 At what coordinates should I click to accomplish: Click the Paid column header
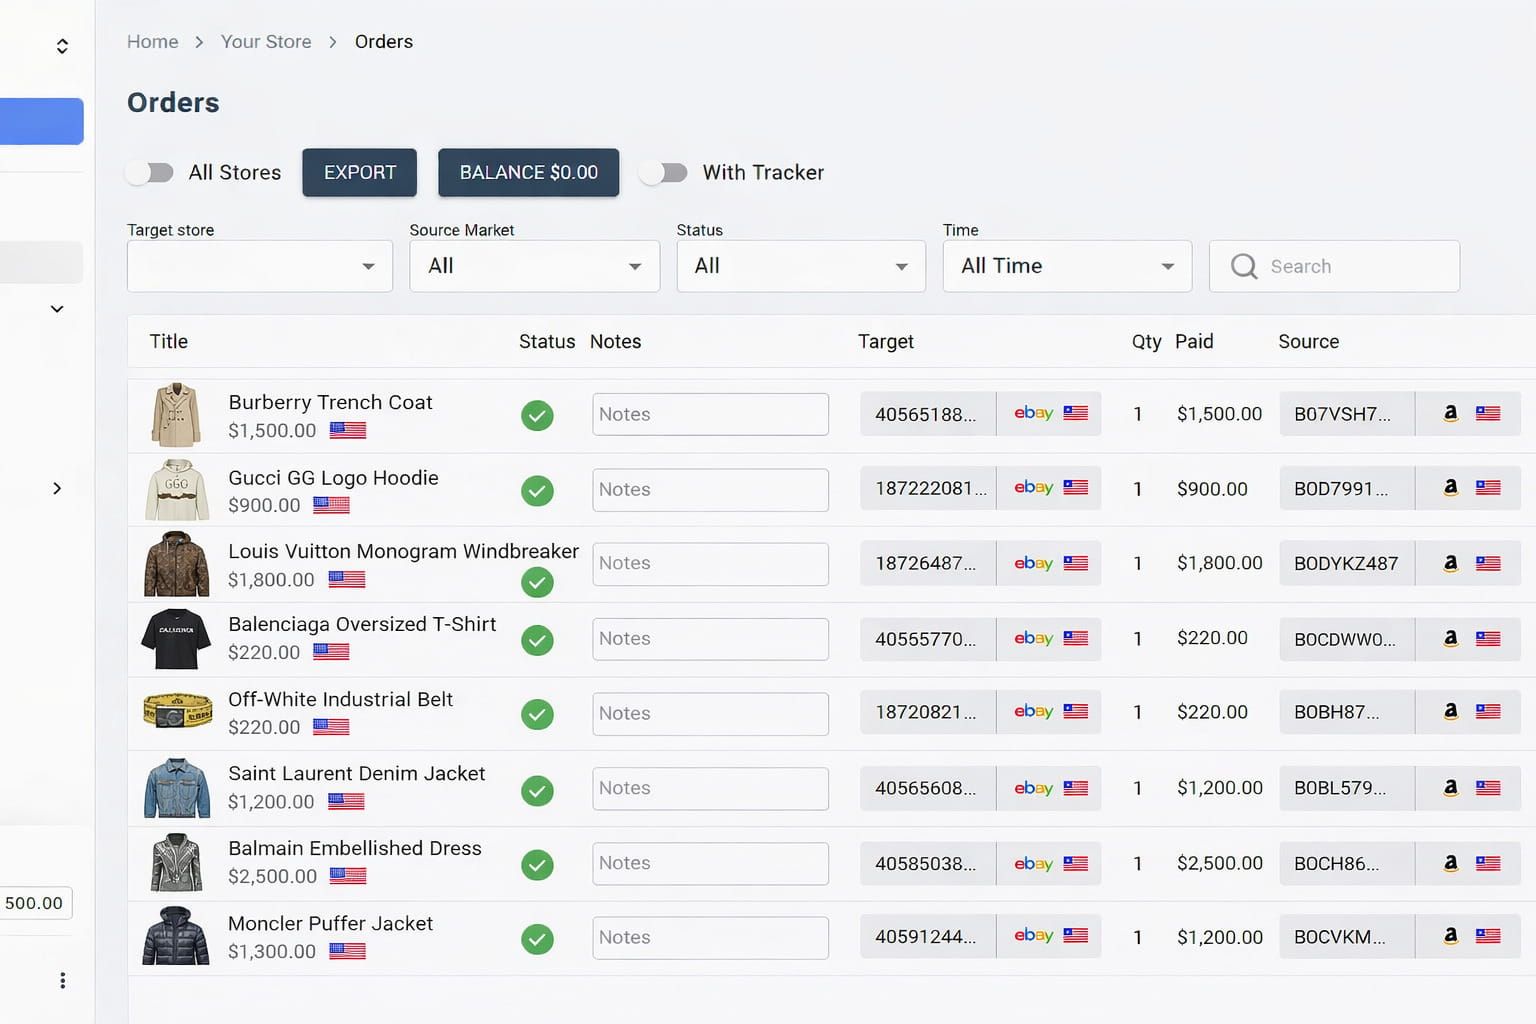click(x=1194, y=341)
